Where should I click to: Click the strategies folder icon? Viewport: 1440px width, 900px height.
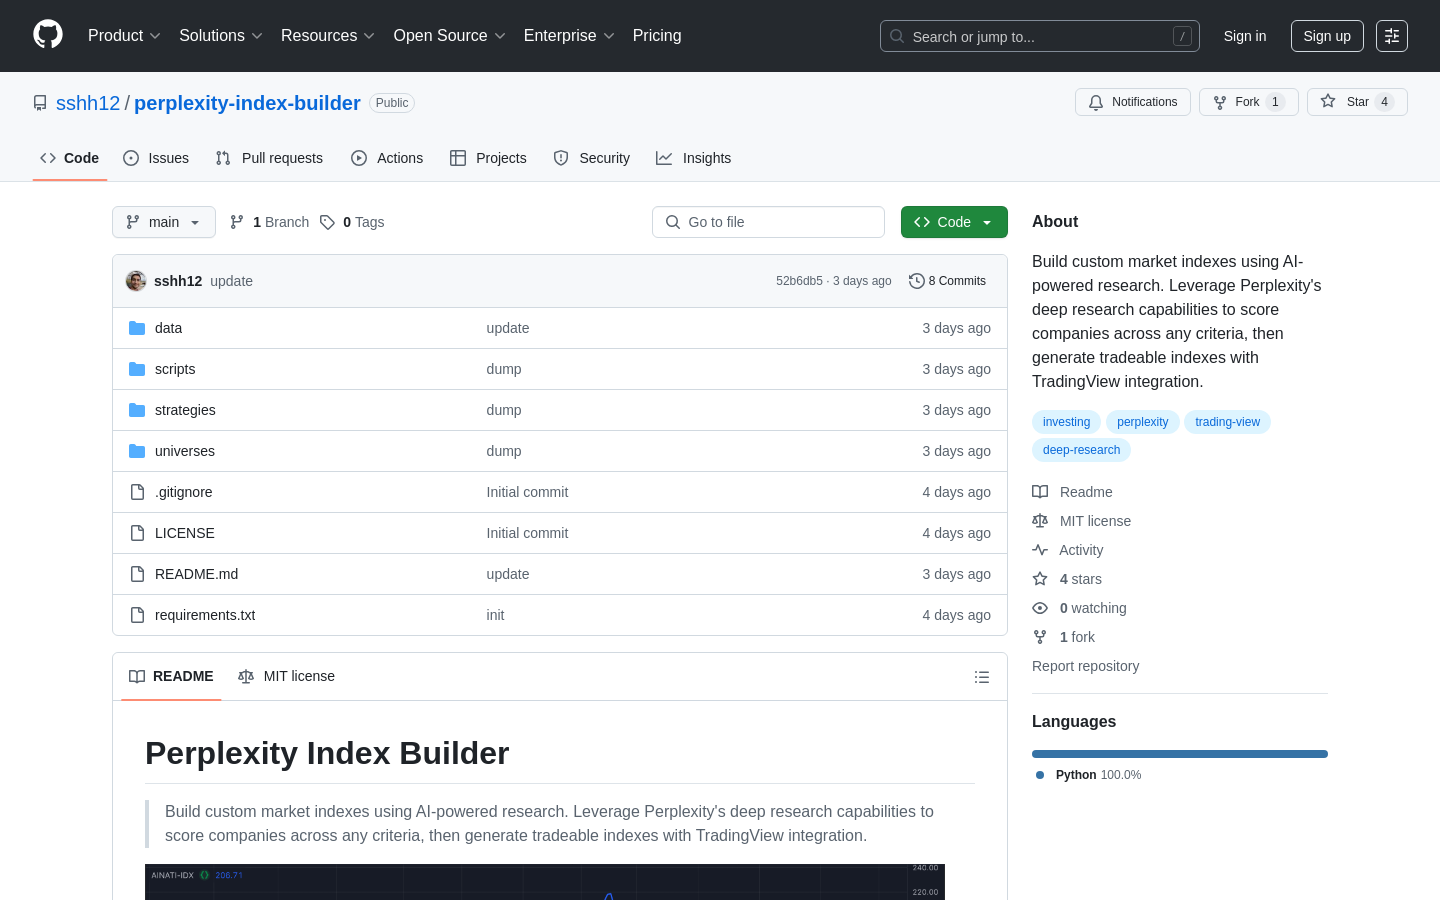[x=137, y=410]
